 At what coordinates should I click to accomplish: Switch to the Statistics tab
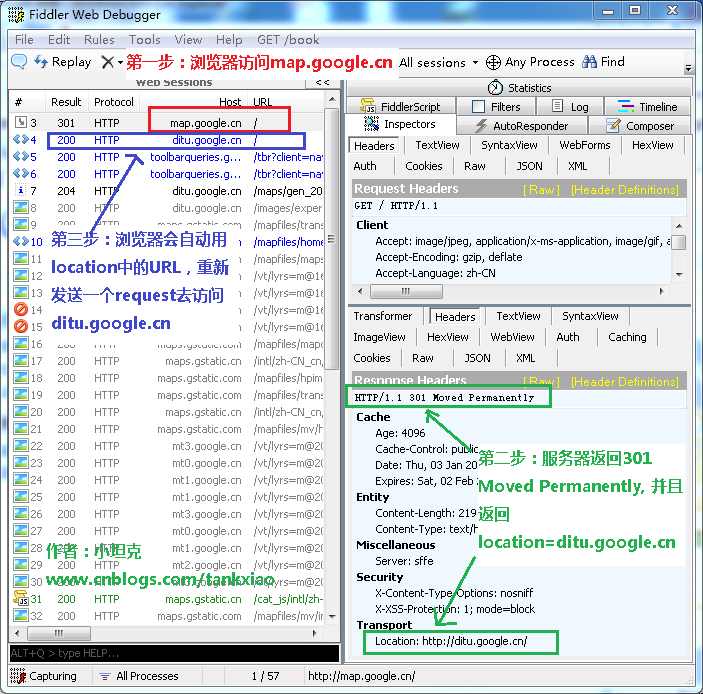point(519,87)
